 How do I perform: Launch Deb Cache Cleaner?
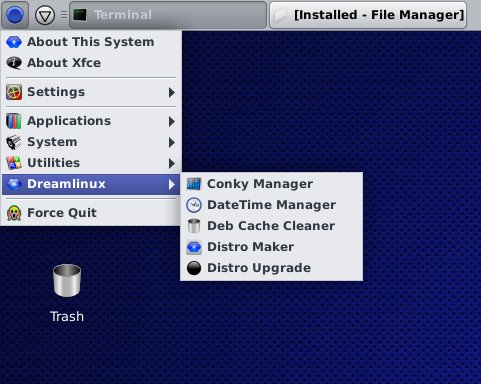(271, 226)
